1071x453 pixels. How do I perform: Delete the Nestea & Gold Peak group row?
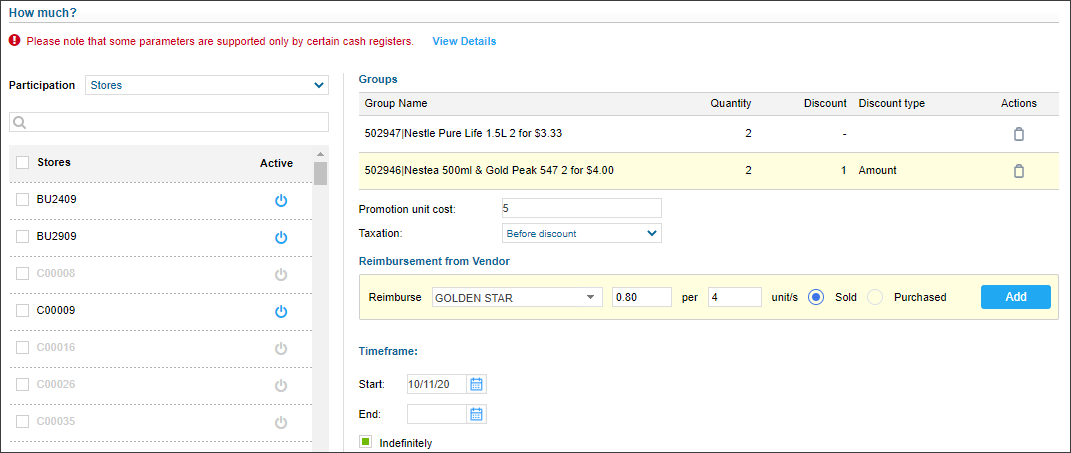(x=1018, y=171)
